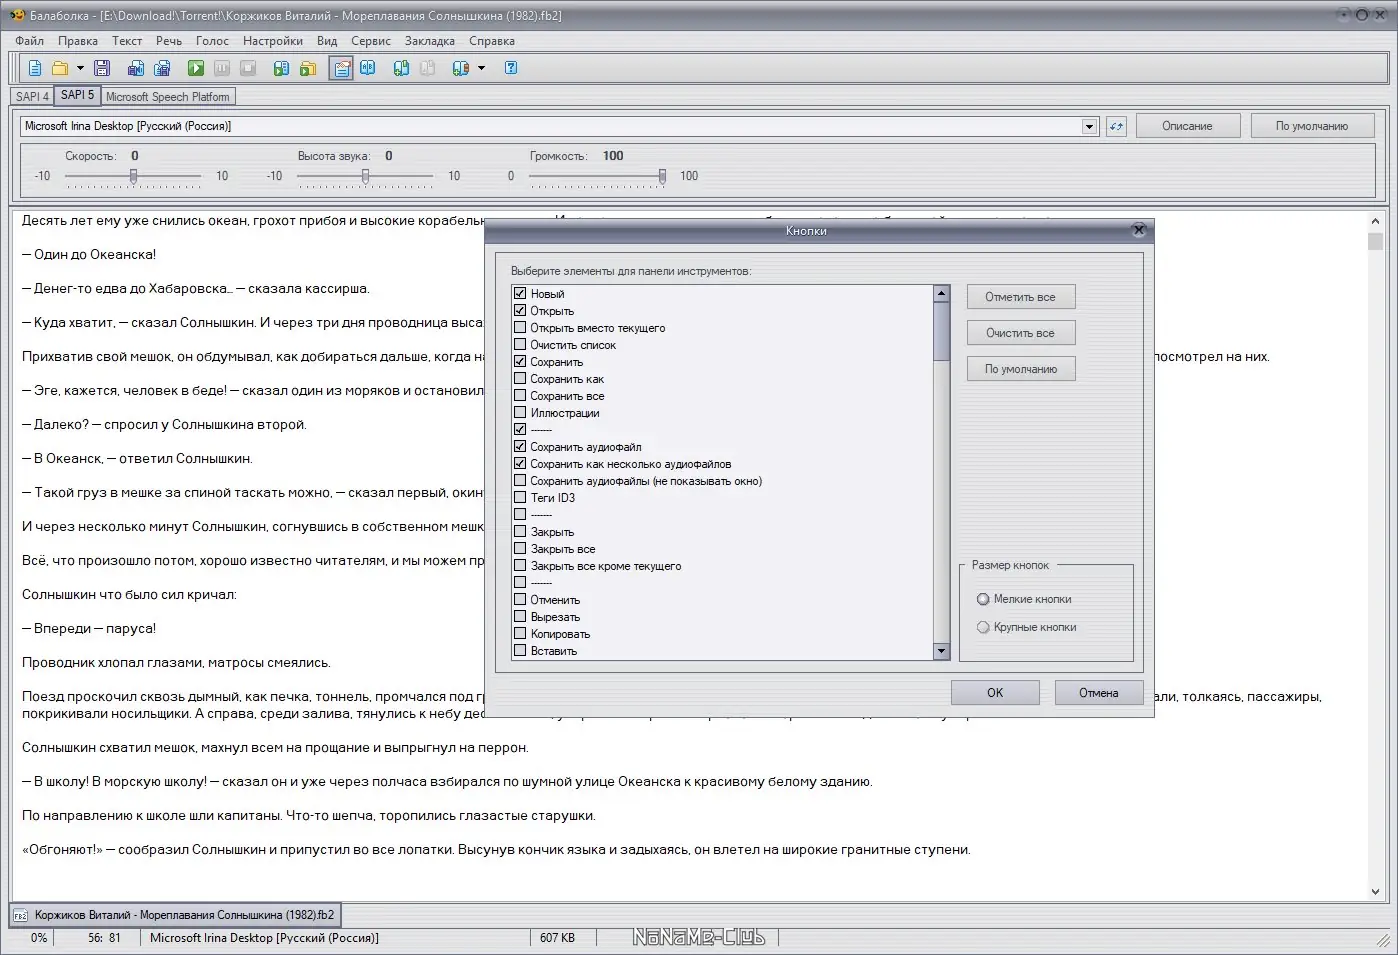Screen dimensions: 1398x955
Task: Check the 'Теги ID3' checkbox
Action: (x=520, y=498)
